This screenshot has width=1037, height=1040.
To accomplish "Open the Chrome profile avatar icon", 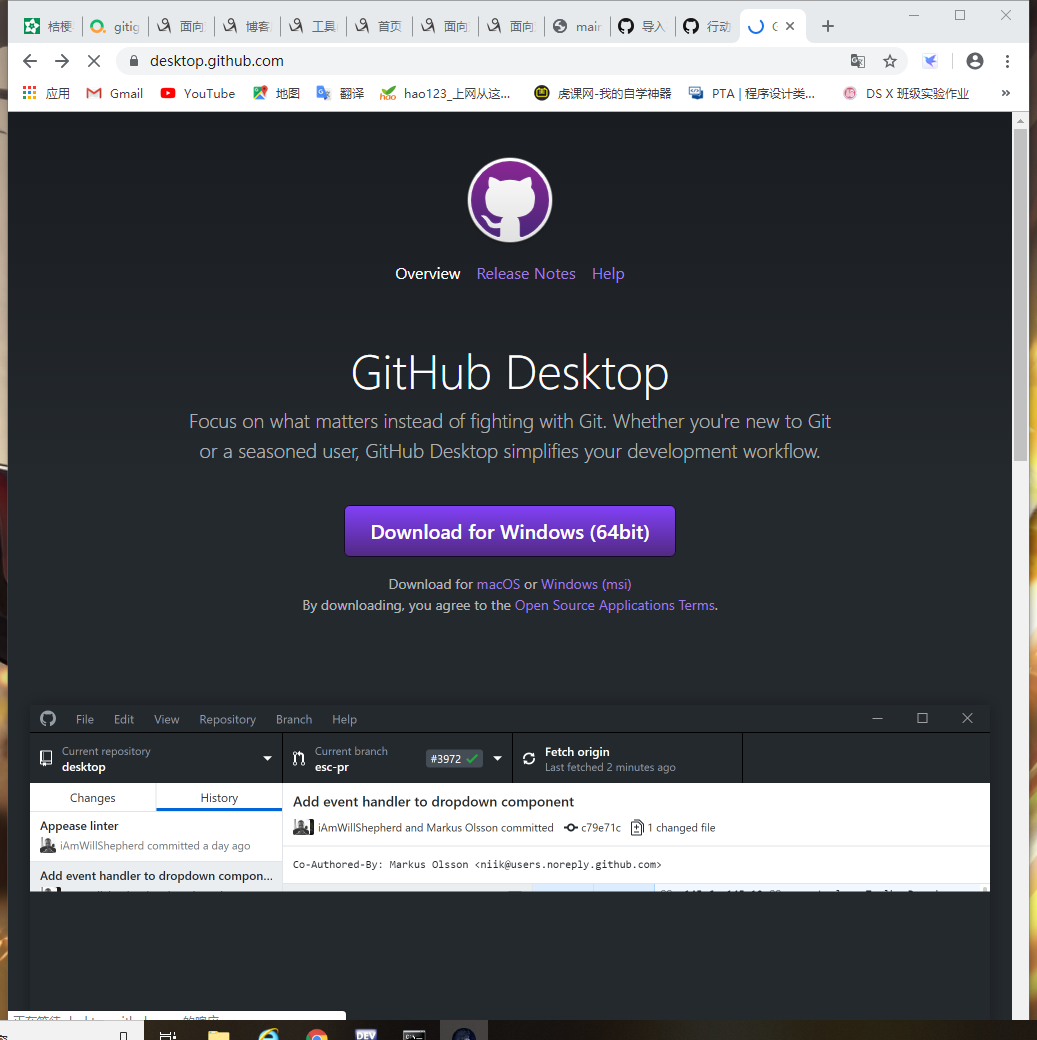I will (x=975, y=61).
